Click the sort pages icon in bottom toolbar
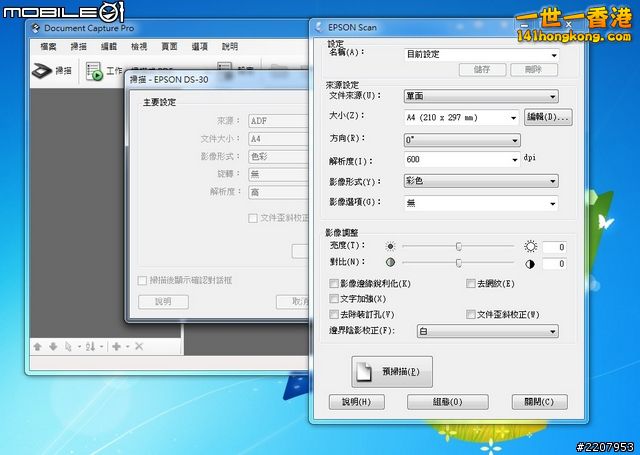The width and height of the screenshot is (640, 455). (x=90, y=346)
